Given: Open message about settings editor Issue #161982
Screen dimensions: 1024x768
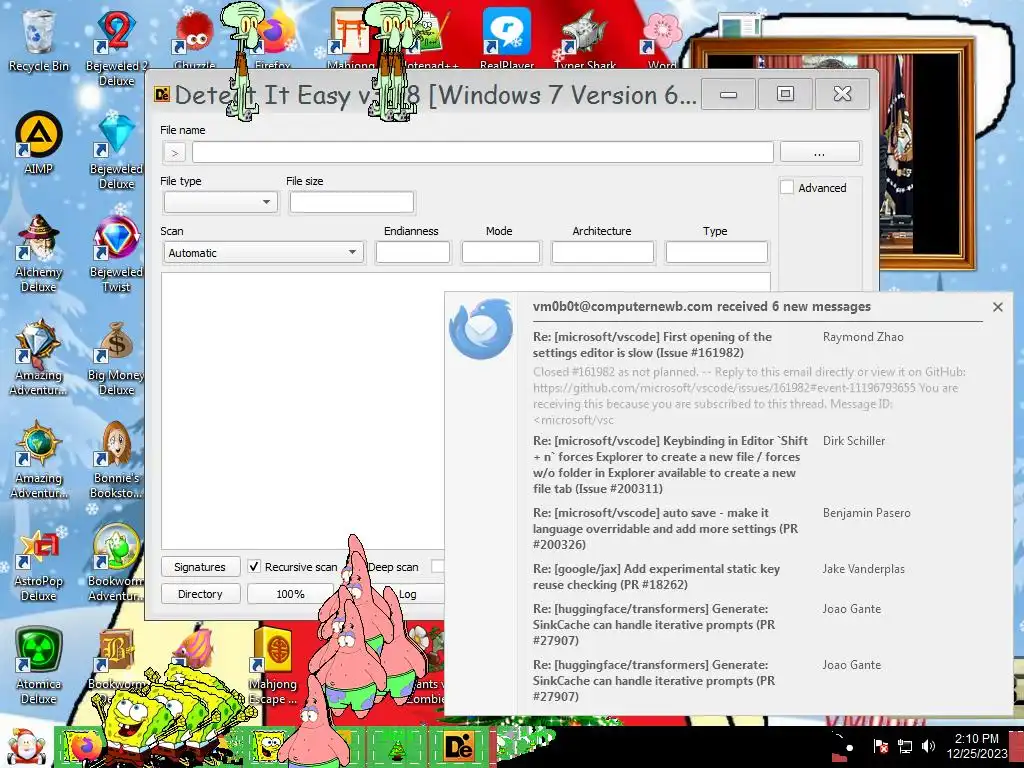Looking at the screenshot, I should point(652,345).
